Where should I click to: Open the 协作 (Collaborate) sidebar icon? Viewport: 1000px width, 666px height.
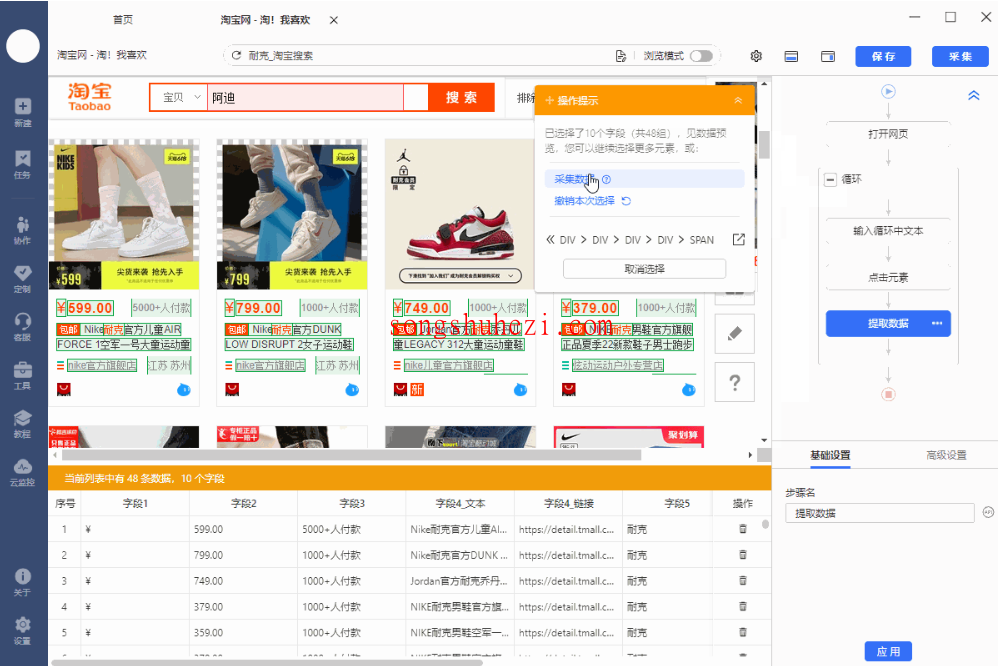tap(23, 230)
